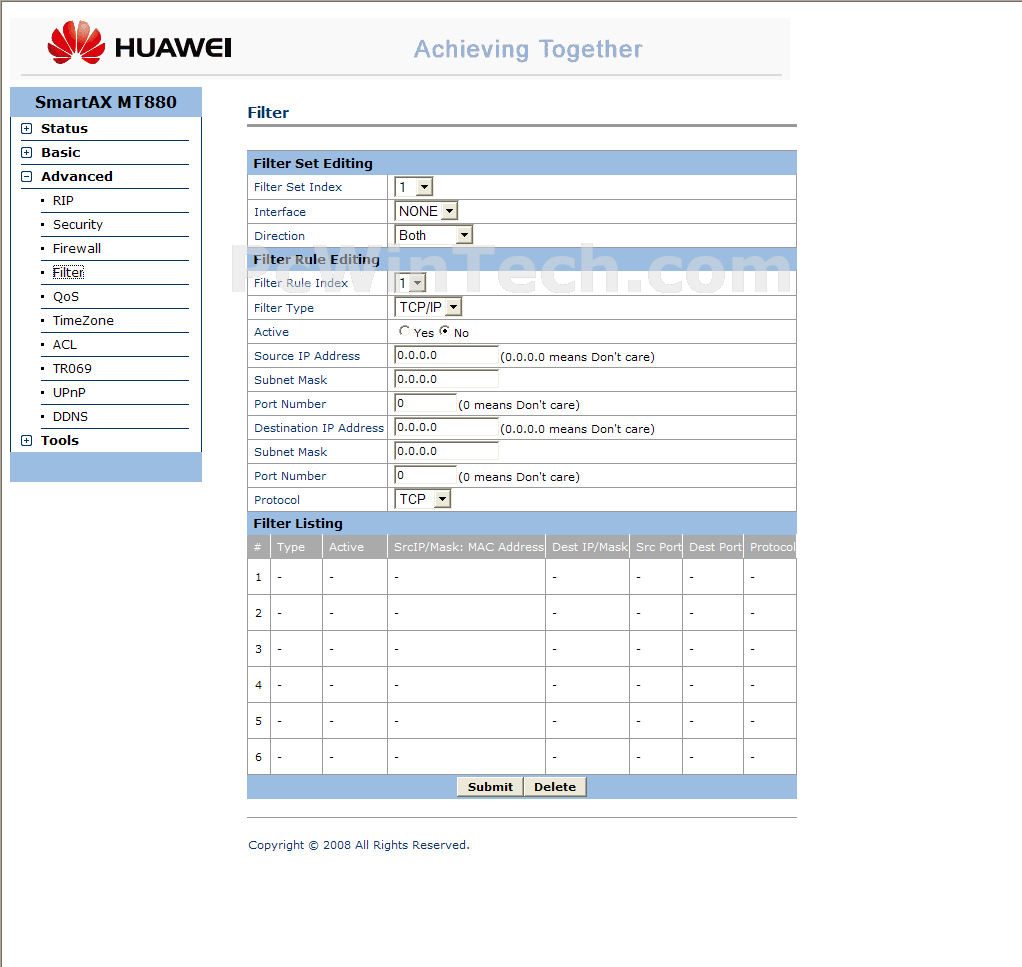Open the Filter Rule Index dropdown
This screenshot has width=1022, height=967.
point(411,283)
